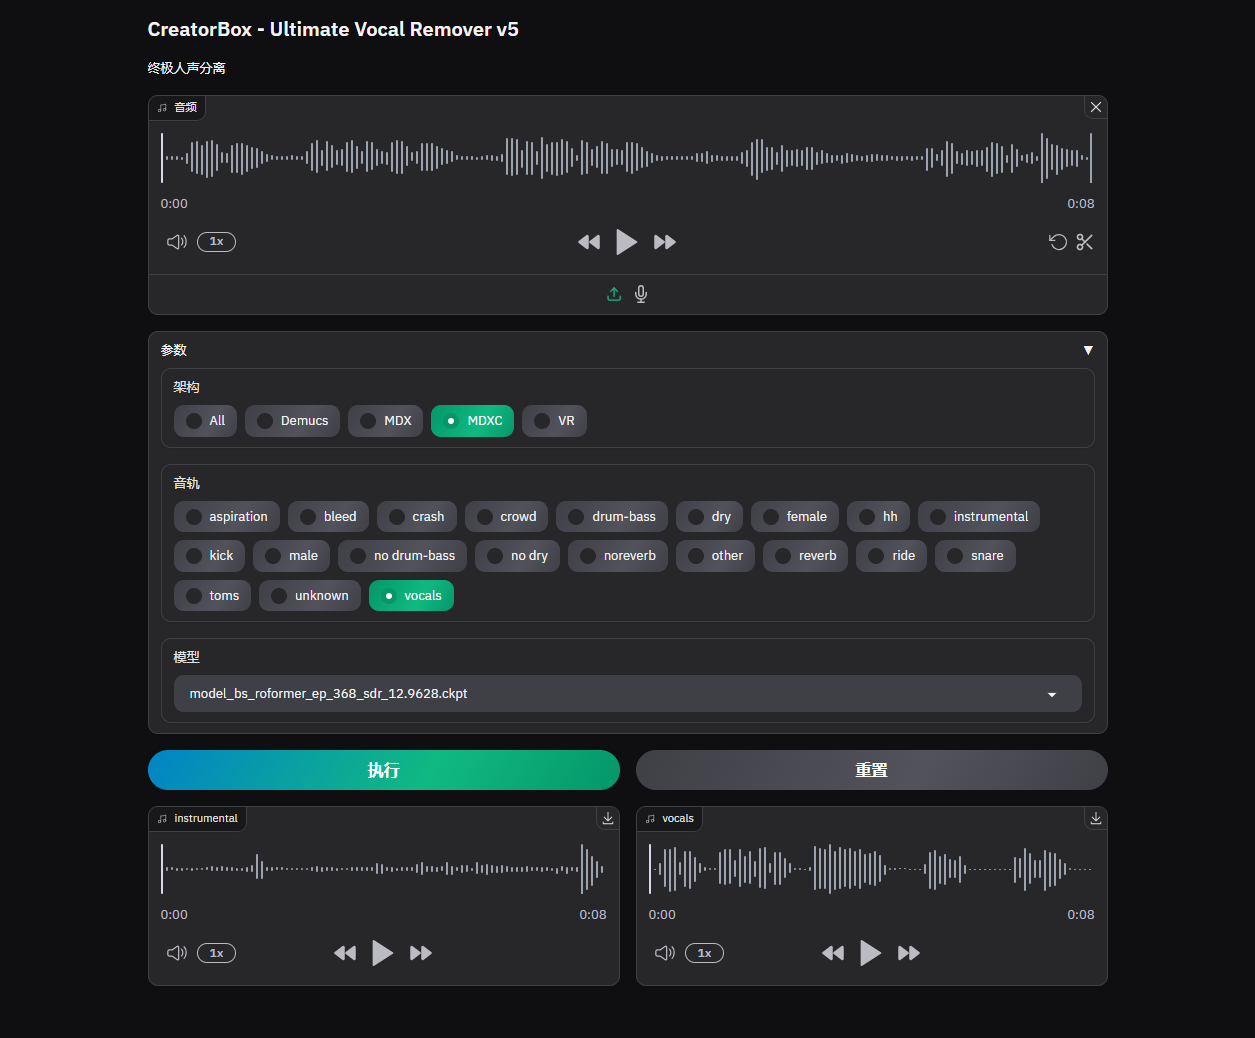Image resolution: width=1255 pixels, height=1038 pixels.
Task: Click the green 执行 run button
Action: click(x=384, y=770)
